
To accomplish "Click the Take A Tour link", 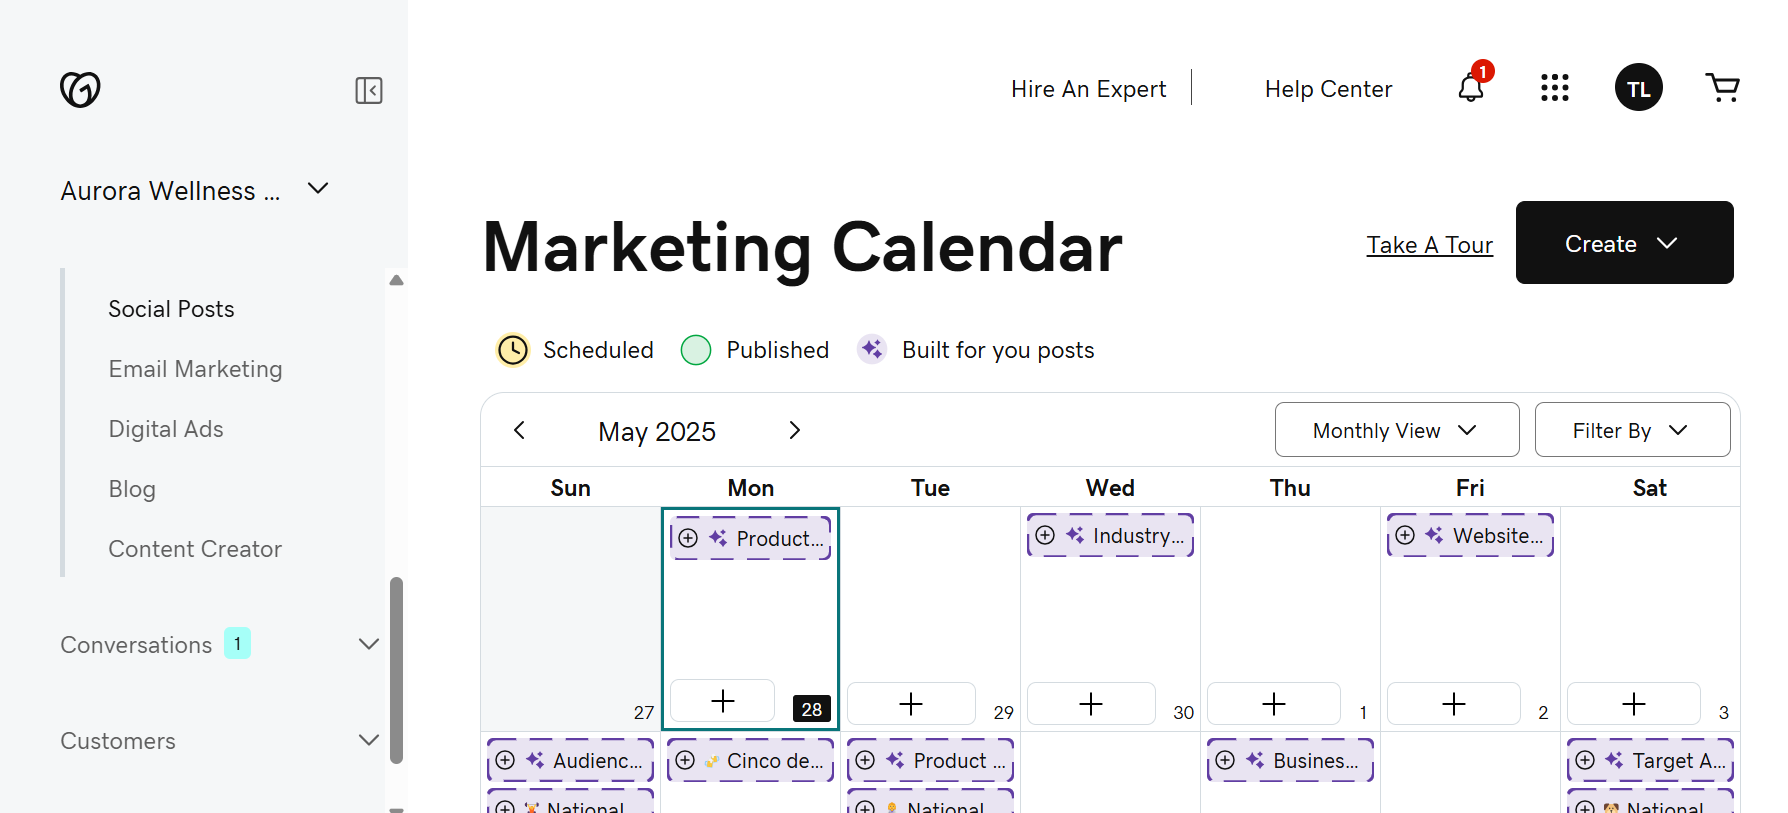I will [1429, 245].
